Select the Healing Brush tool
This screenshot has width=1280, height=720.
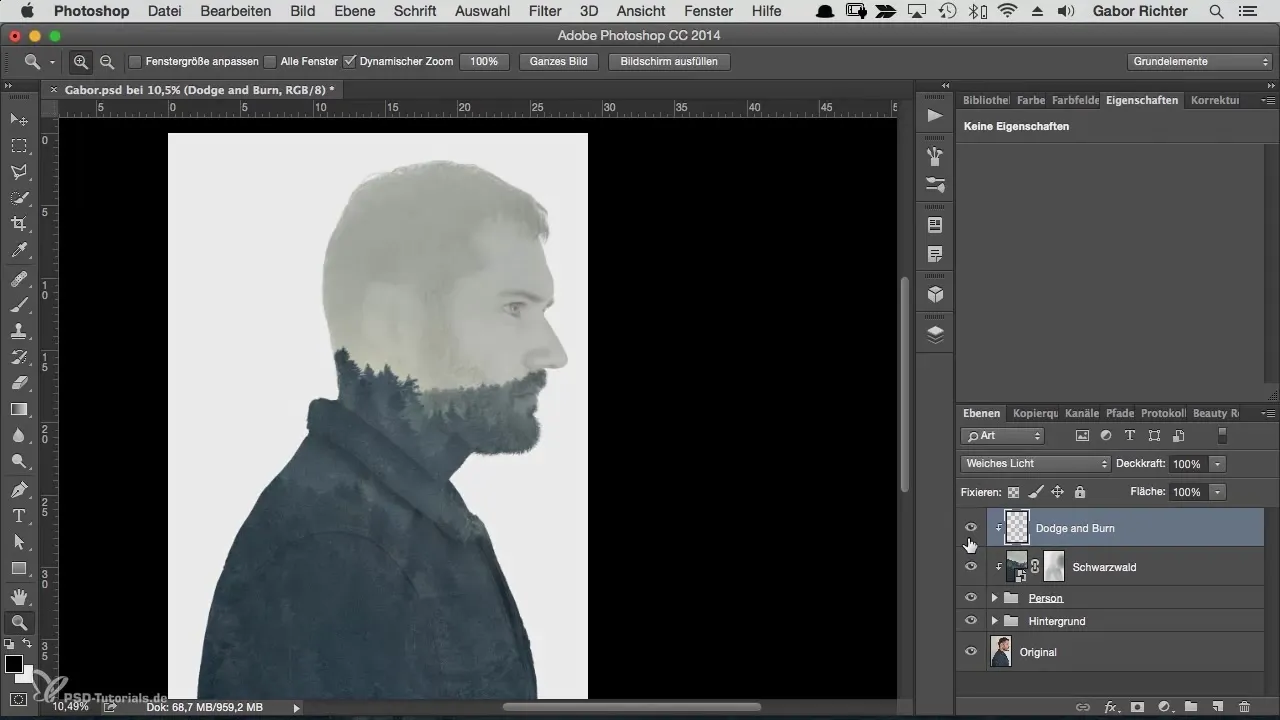tap(19, 279)
